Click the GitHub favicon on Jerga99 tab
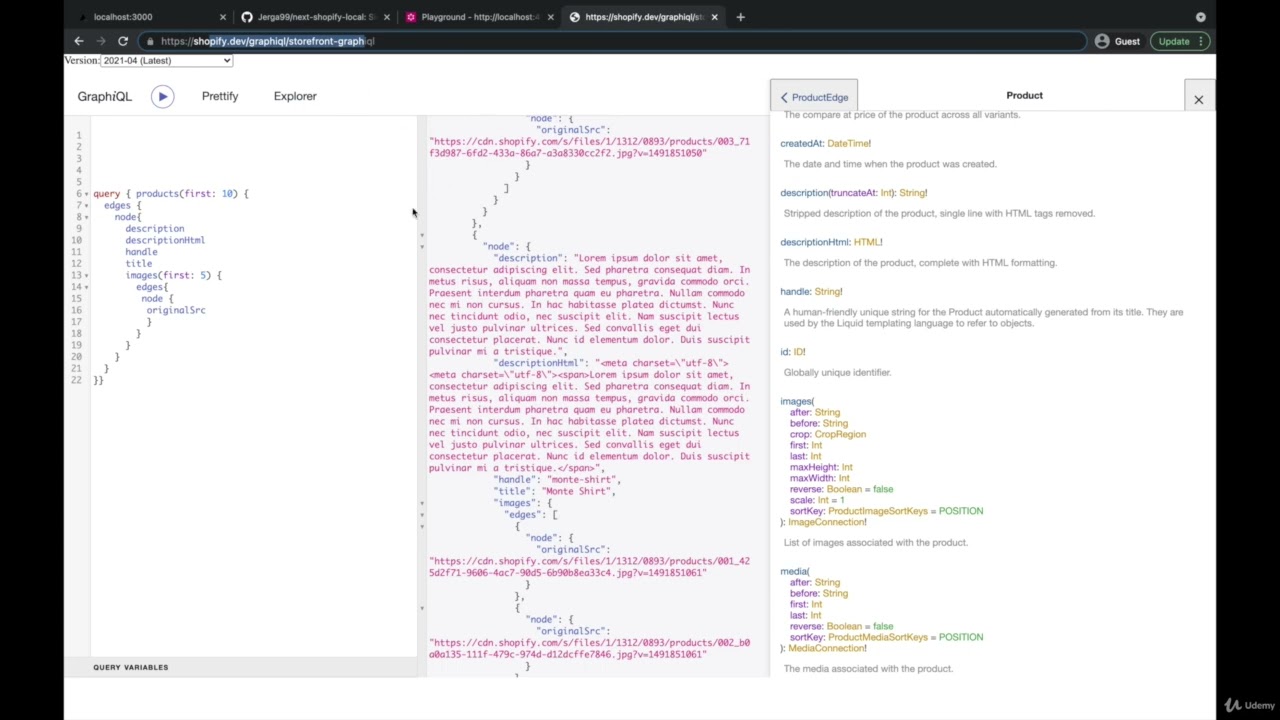 pos(247,17)
